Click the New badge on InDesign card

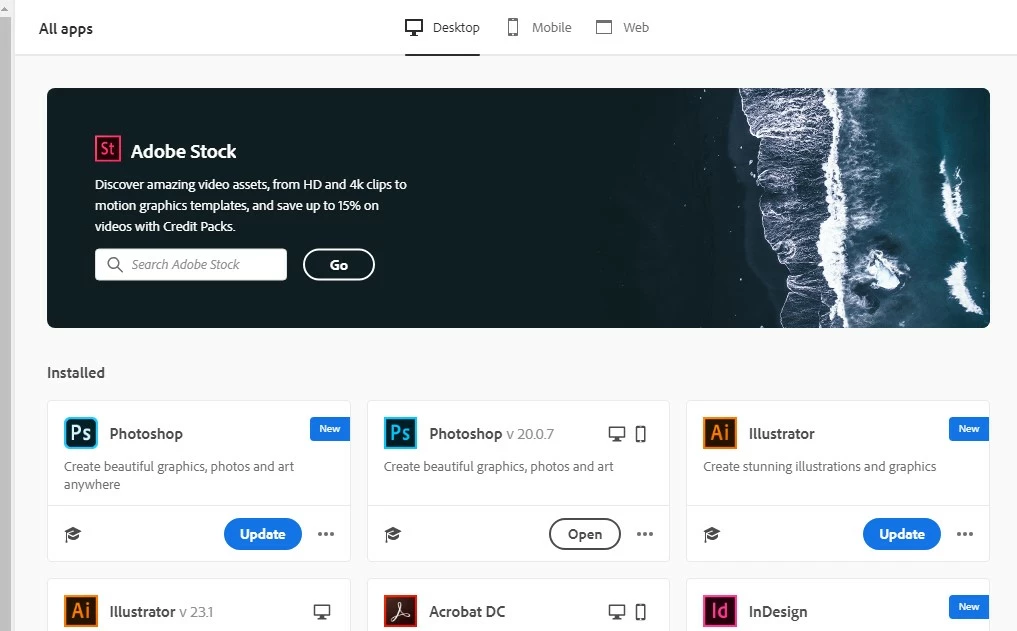click(x=969, y=607)
